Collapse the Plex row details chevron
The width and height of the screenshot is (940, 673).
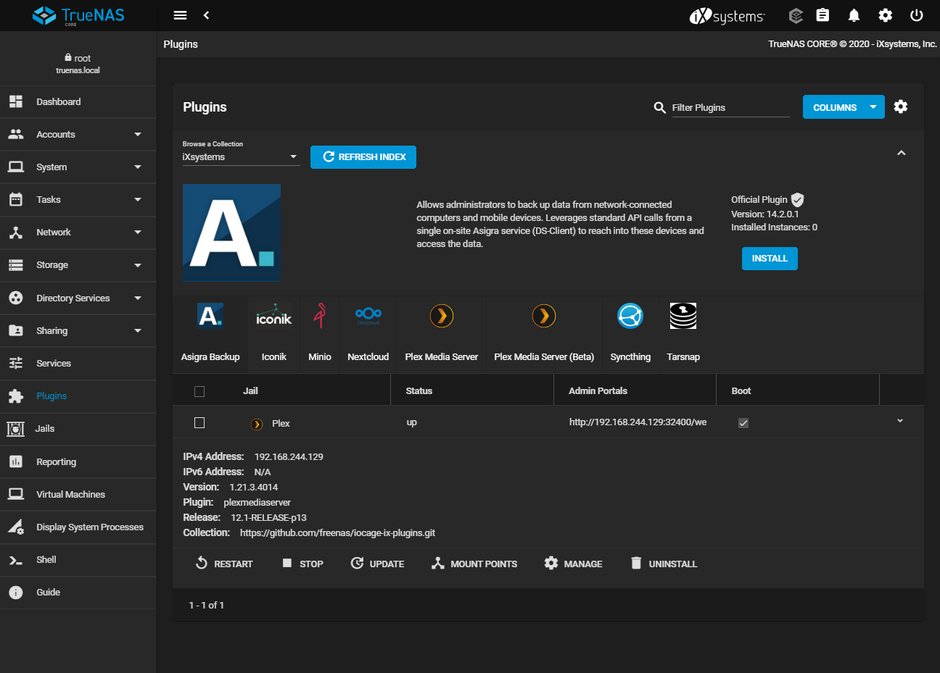(x=900, y=421)
